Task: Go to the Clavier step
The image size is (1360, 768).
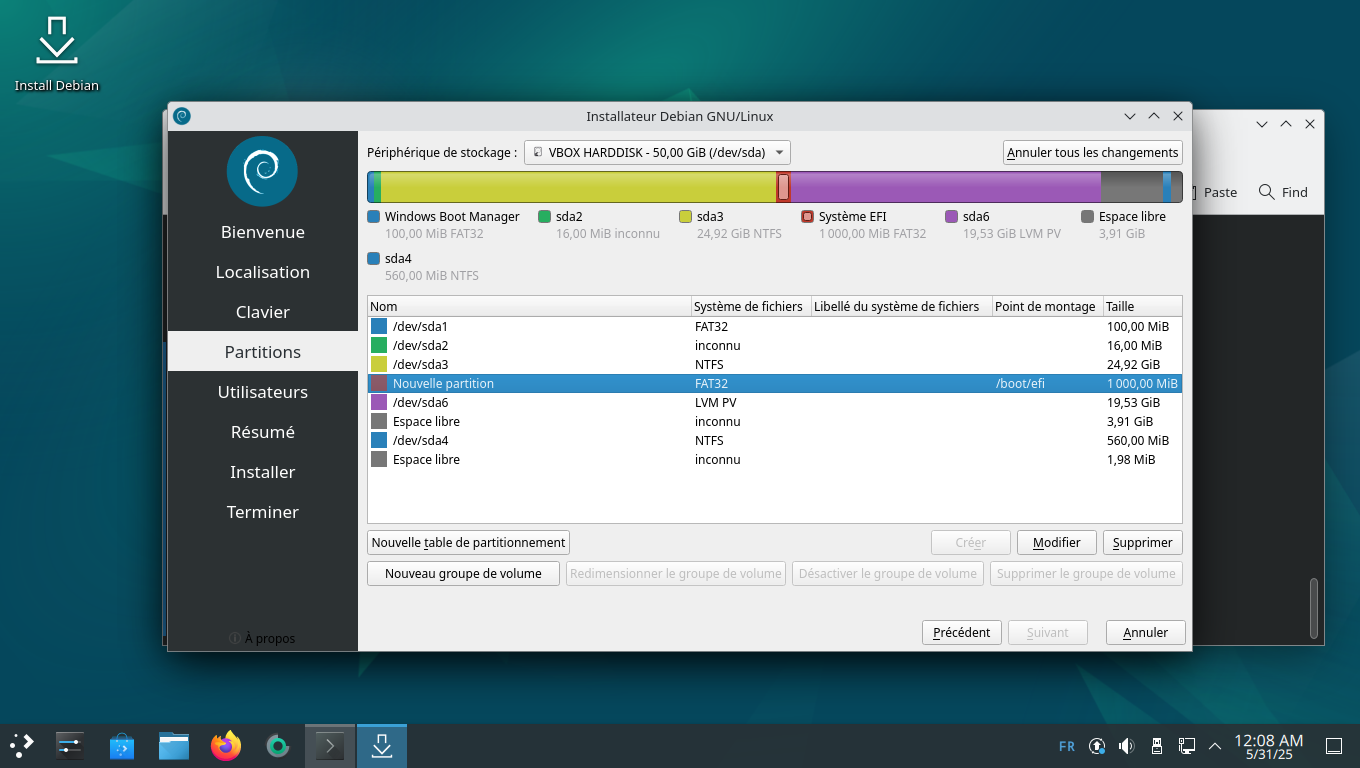Action: (x=263, y=312)
